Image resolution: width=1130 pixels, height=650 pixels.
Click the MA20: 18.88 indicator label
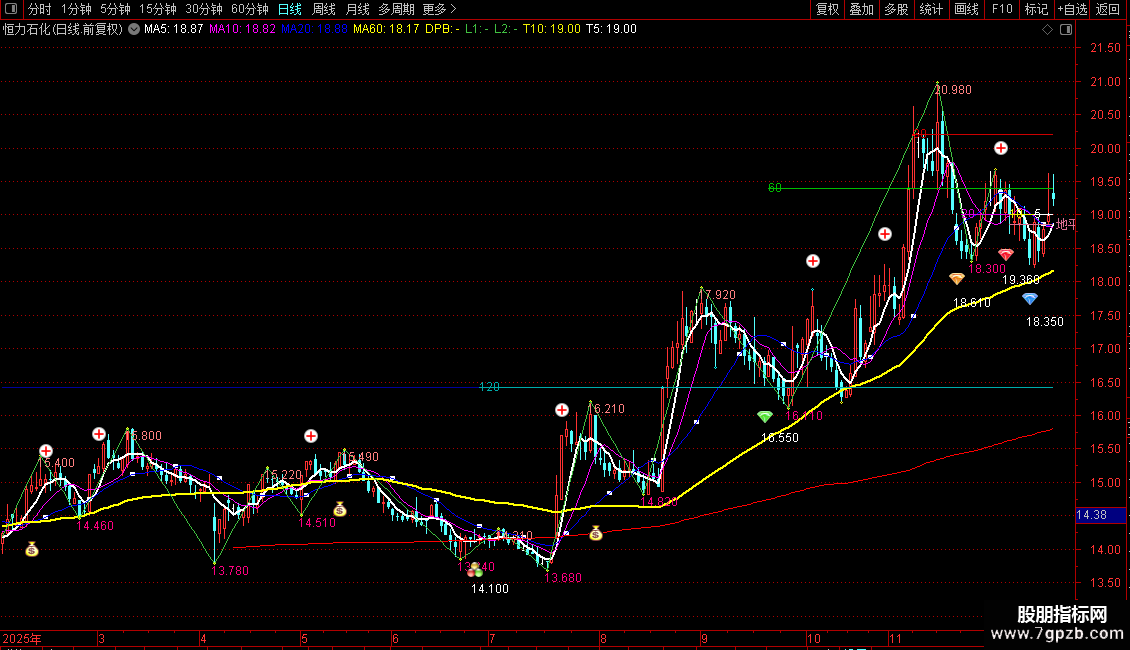pyautogui.click(x=314, y=29)
